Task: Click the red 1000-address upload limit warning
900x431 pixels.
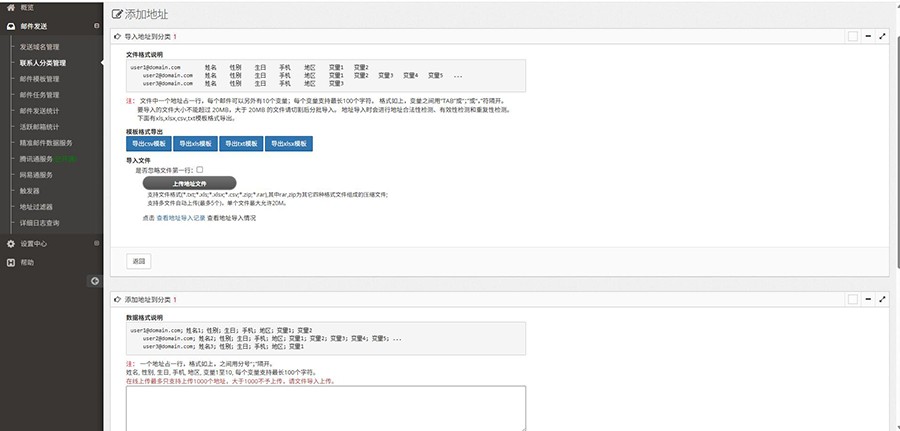Action: point(230,381)
